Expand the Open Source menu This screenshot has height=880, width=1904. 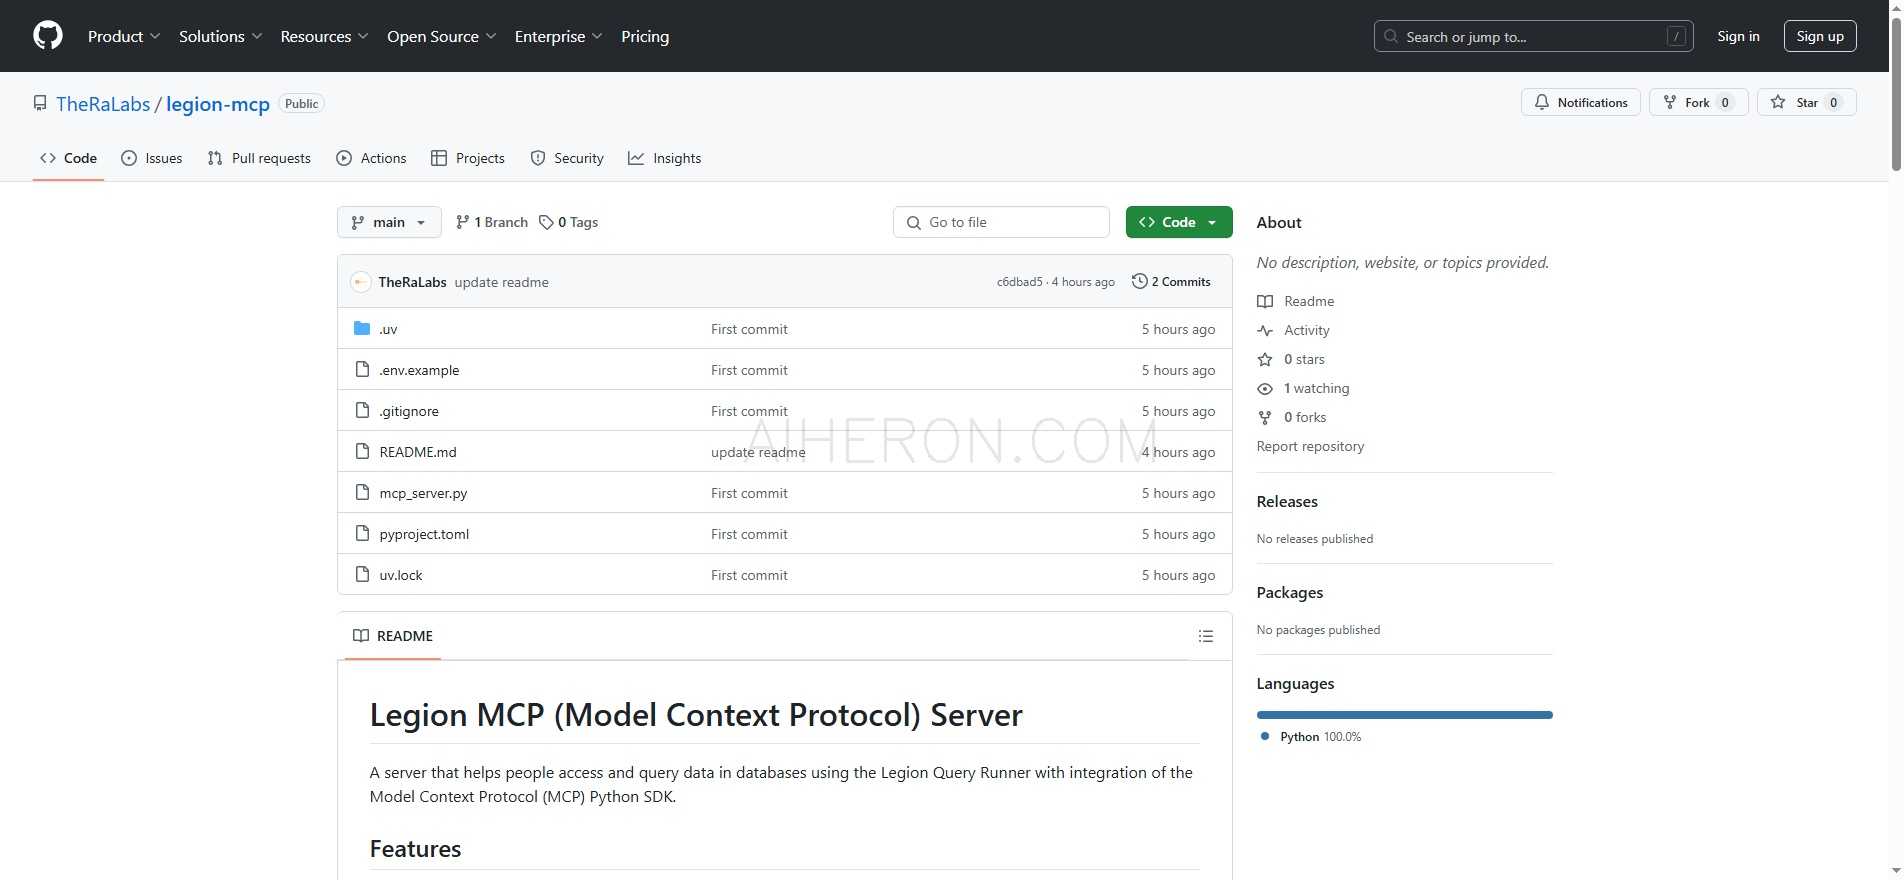pos(442,36)
